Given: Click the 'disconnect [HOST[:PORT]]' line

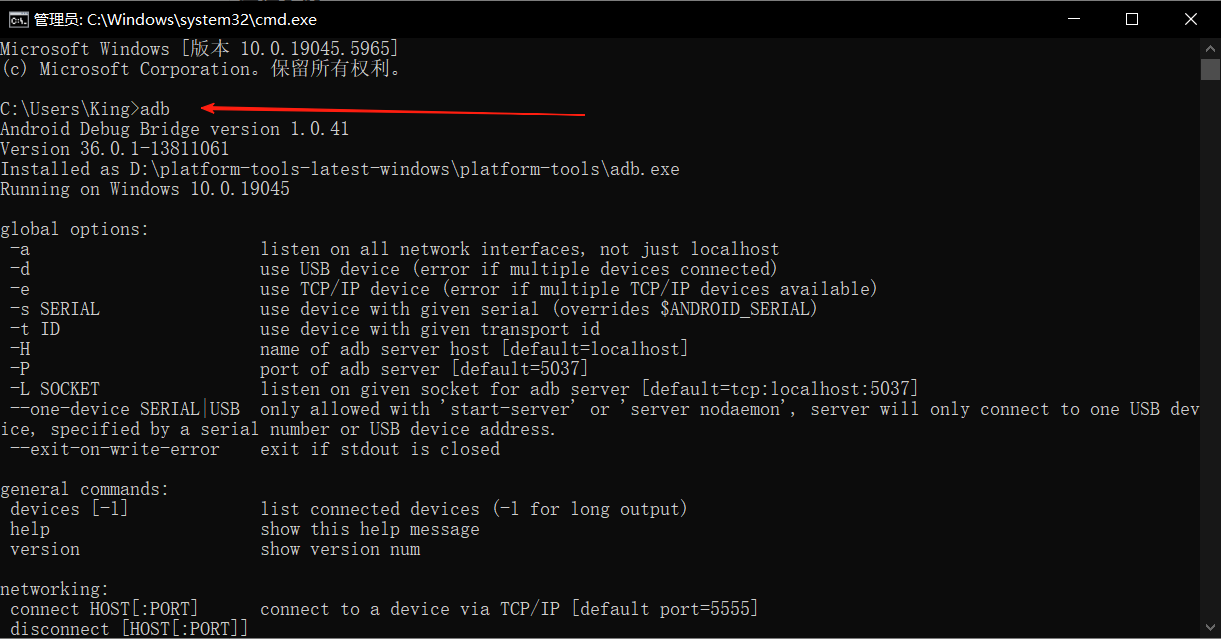Looking at the screenshot, I should (x=130, y=629).
